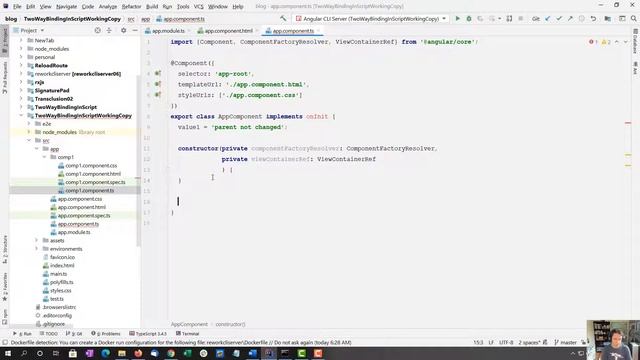The width and height of the screenshot is (640, 360).
Task: Open the VCS menu
Action: tap(198, 7)
